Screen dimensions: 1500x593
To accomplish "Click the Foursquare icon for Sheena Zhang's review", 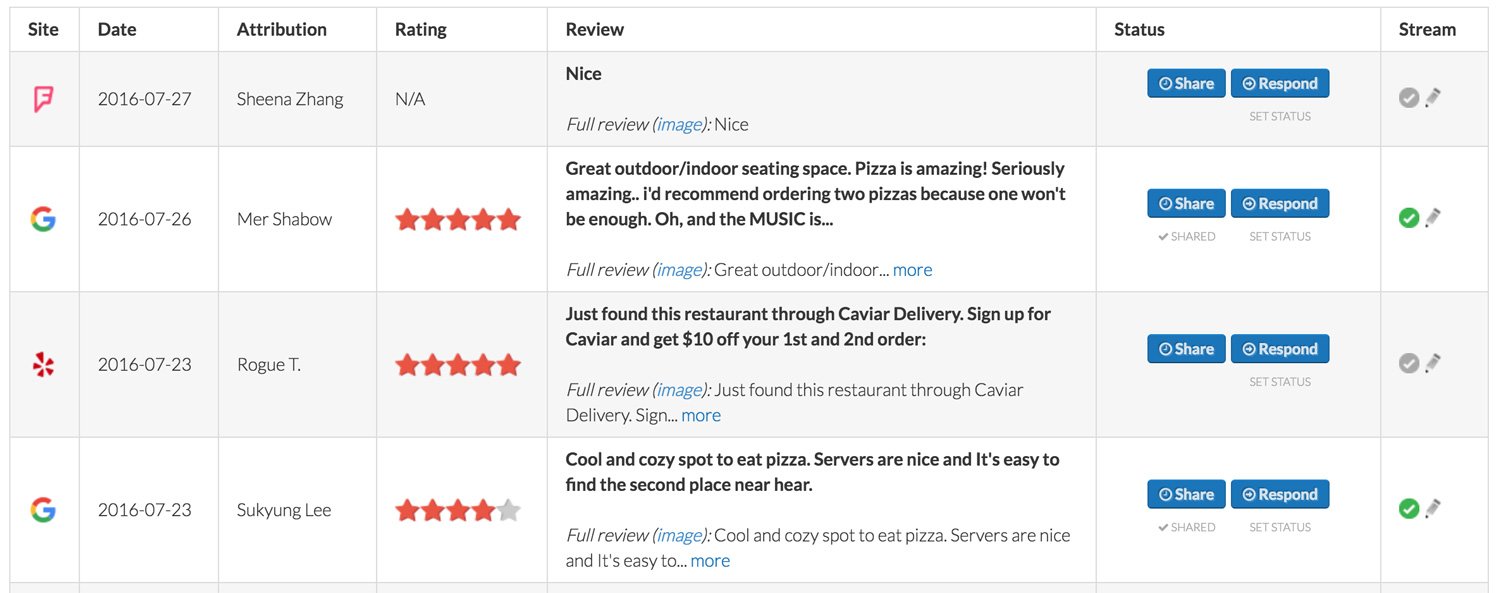I will click(43, 99).
